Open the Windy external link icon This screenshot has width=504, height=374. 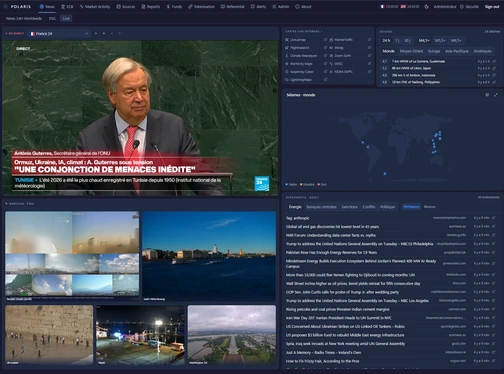point(369,48)
